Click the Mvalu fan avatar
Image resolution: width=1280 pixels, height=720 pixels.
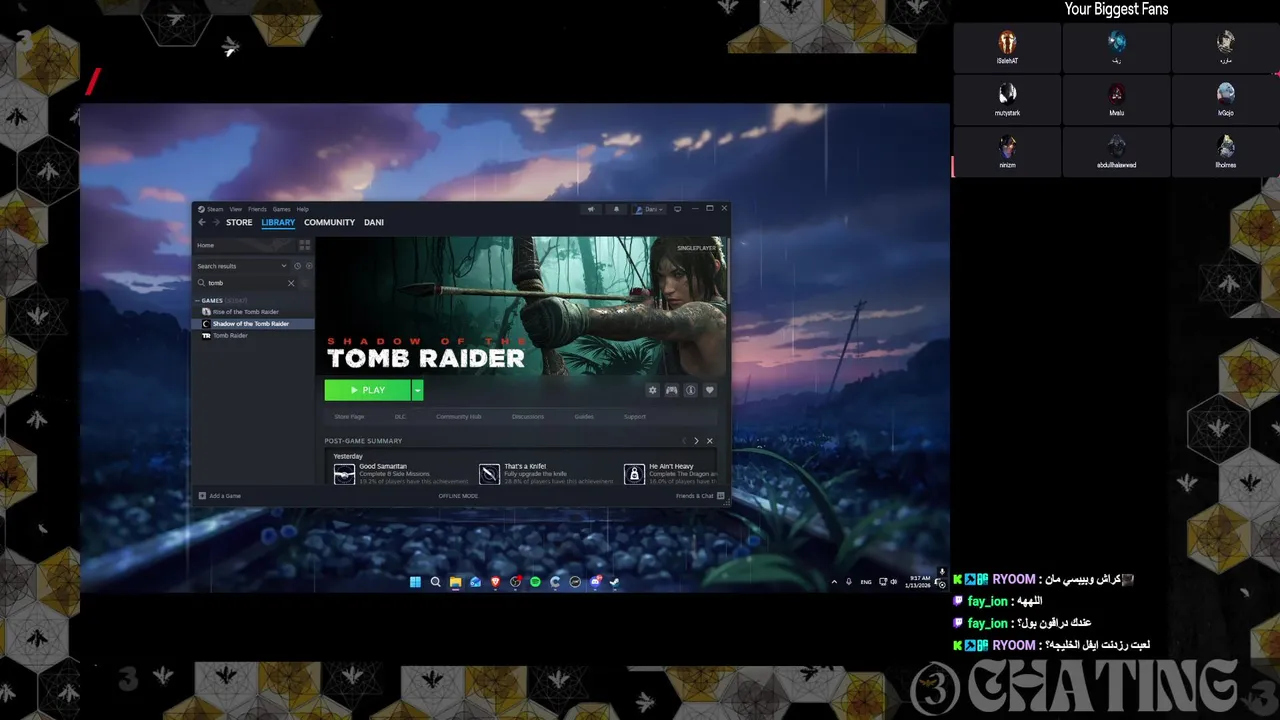pyautogui.click(x=1116, y=95)
